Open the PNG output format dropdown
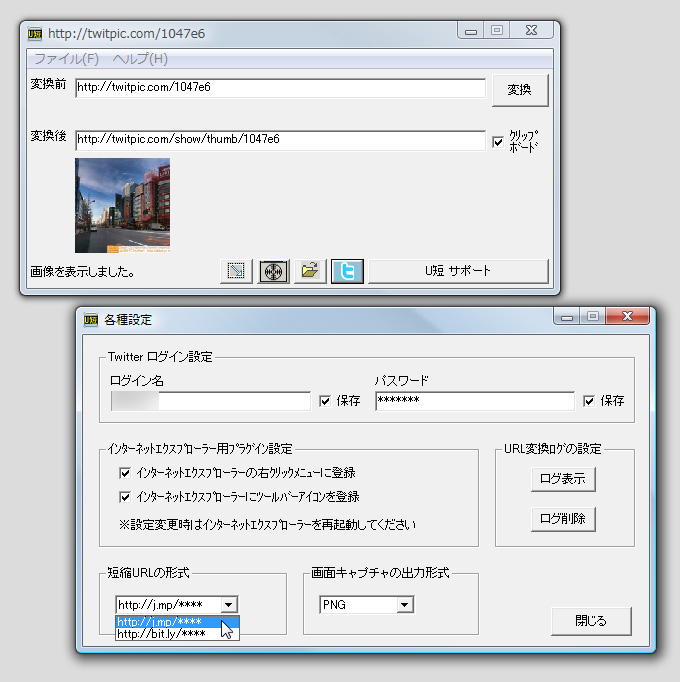 tap(367, 605)
